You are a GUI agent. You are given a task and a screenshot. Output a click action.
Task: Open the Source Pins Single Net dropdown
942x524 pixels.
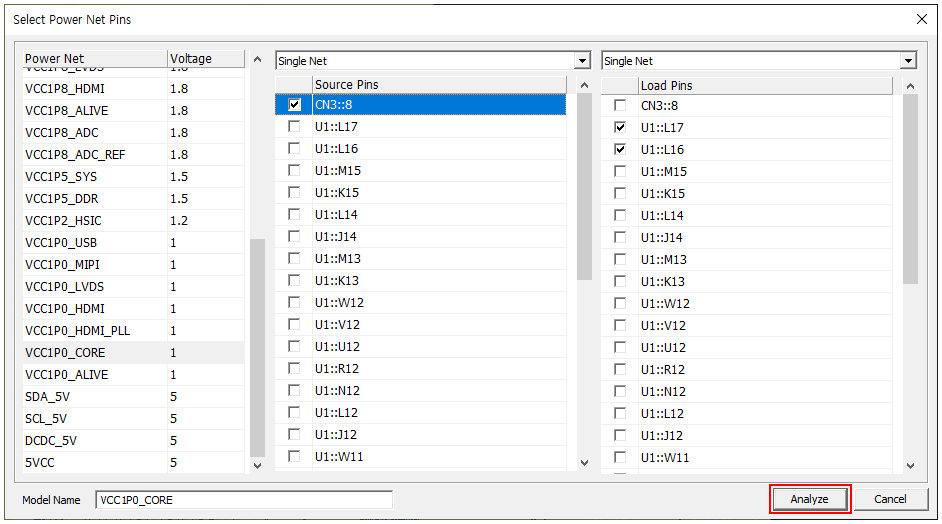[x=582, y=61]
